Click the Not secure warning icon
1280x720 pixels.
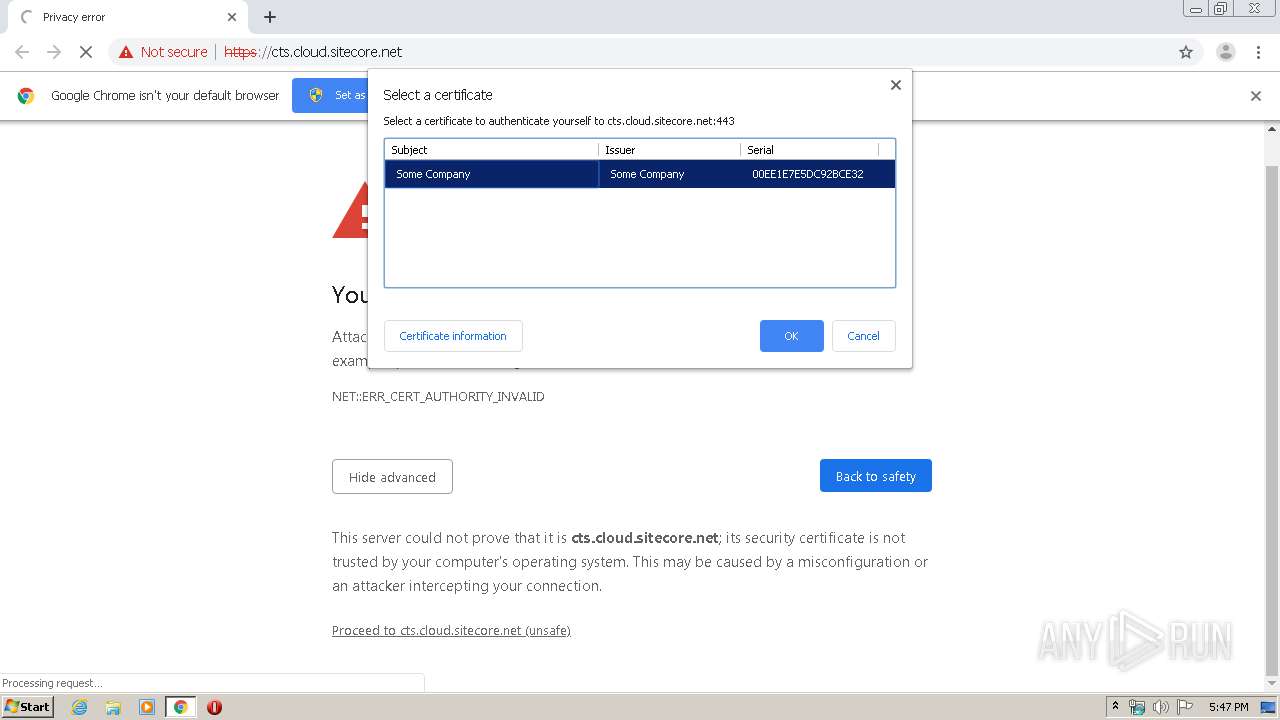[126, 52]
